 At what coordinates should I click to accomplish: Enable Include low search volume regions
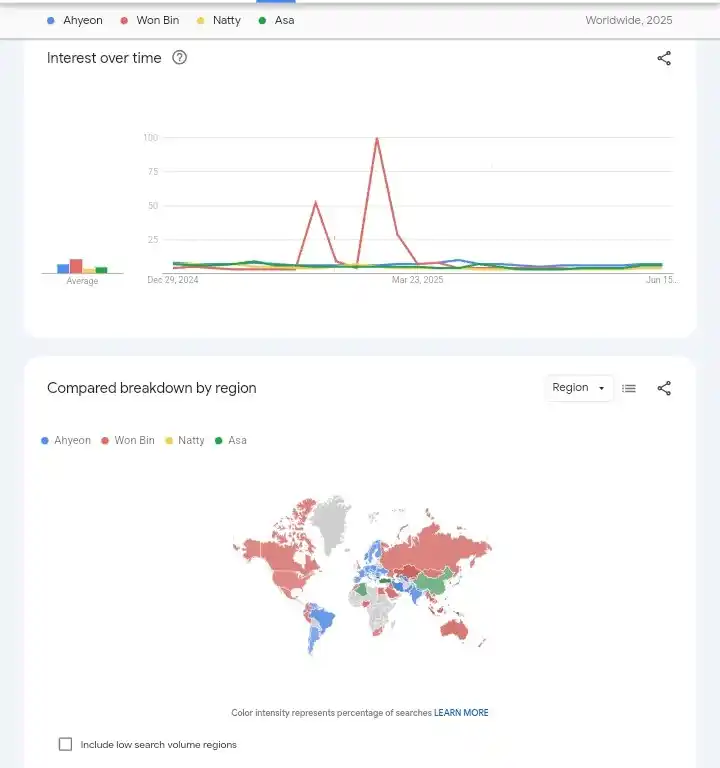[66, 744]
